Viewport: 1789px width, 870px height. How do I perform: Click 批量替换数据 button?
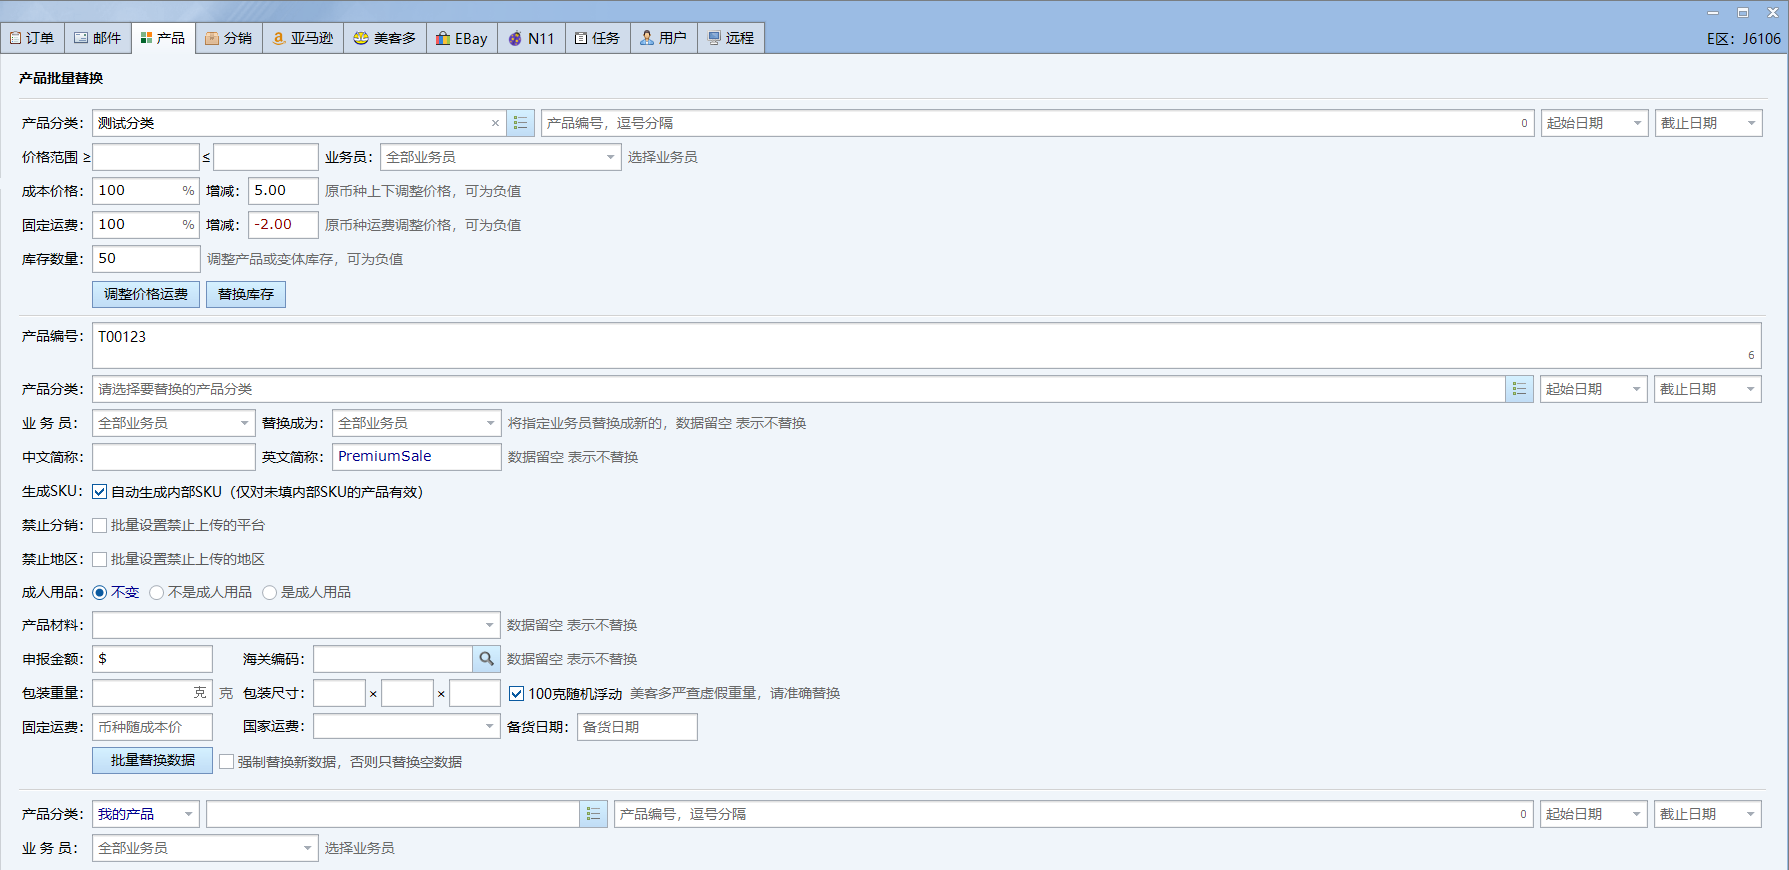pyautogui.click(x=153, y=760)
